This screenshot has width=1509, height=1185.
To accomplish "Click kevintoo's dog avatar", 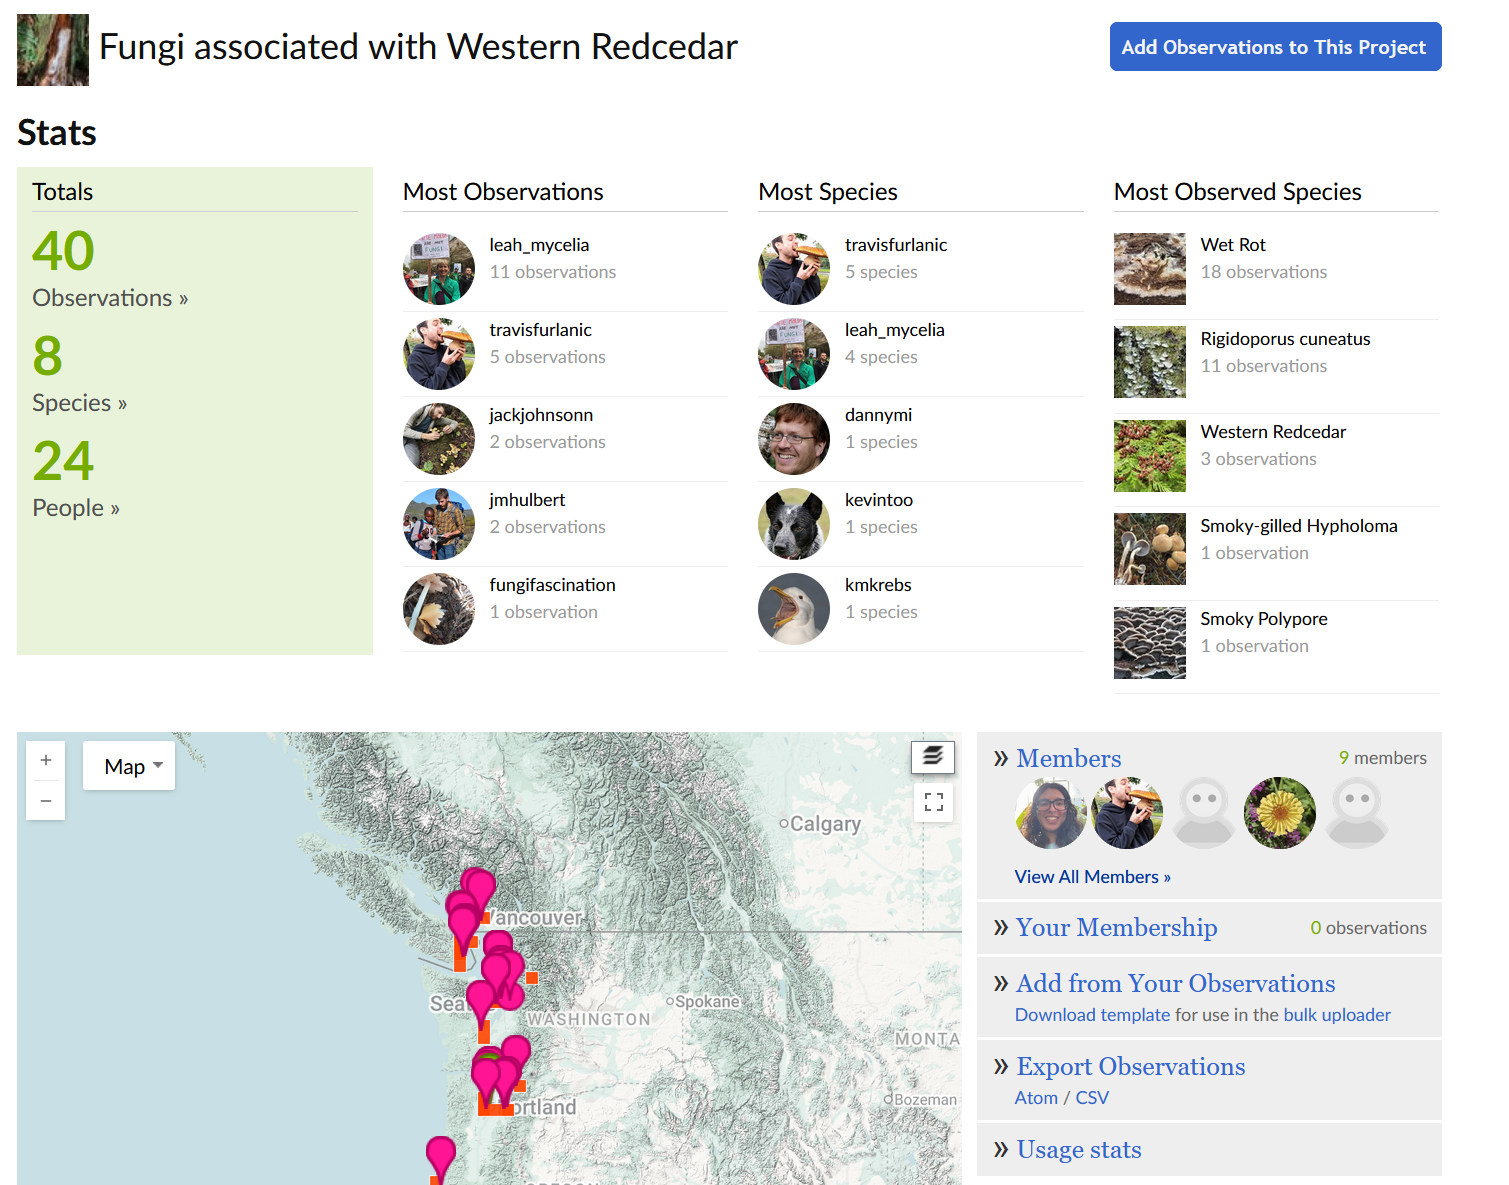I will [x=794, y=524].
